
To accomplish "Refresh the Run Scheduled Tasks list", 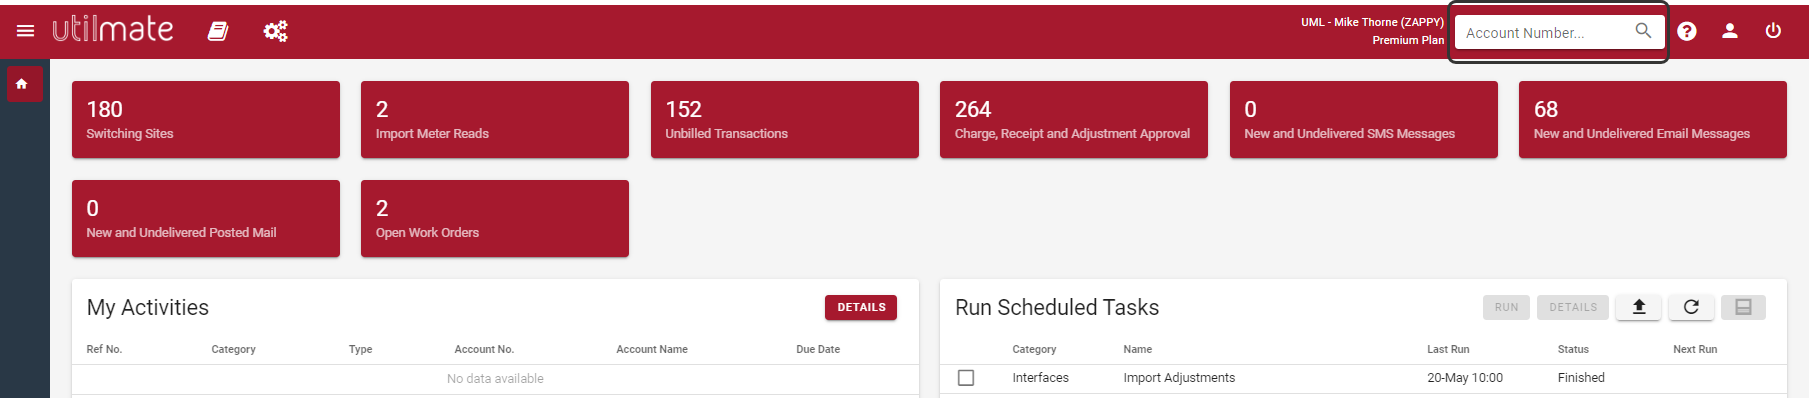I will pos(1691,307).
